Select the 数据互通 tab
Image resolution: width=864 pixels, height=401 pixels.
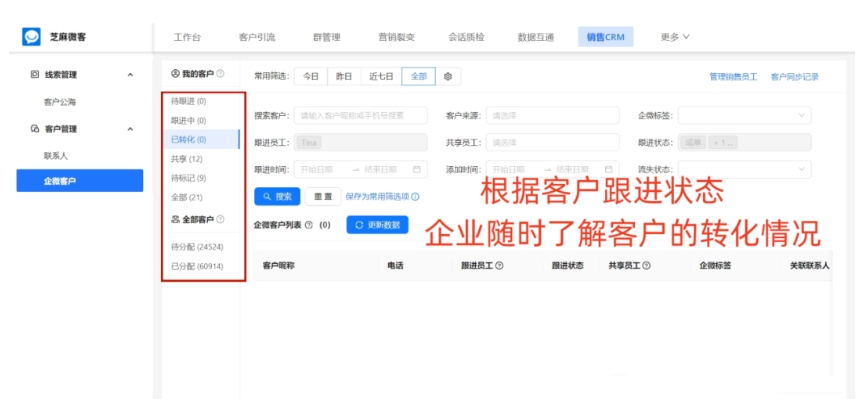click(x=536, y=37)
